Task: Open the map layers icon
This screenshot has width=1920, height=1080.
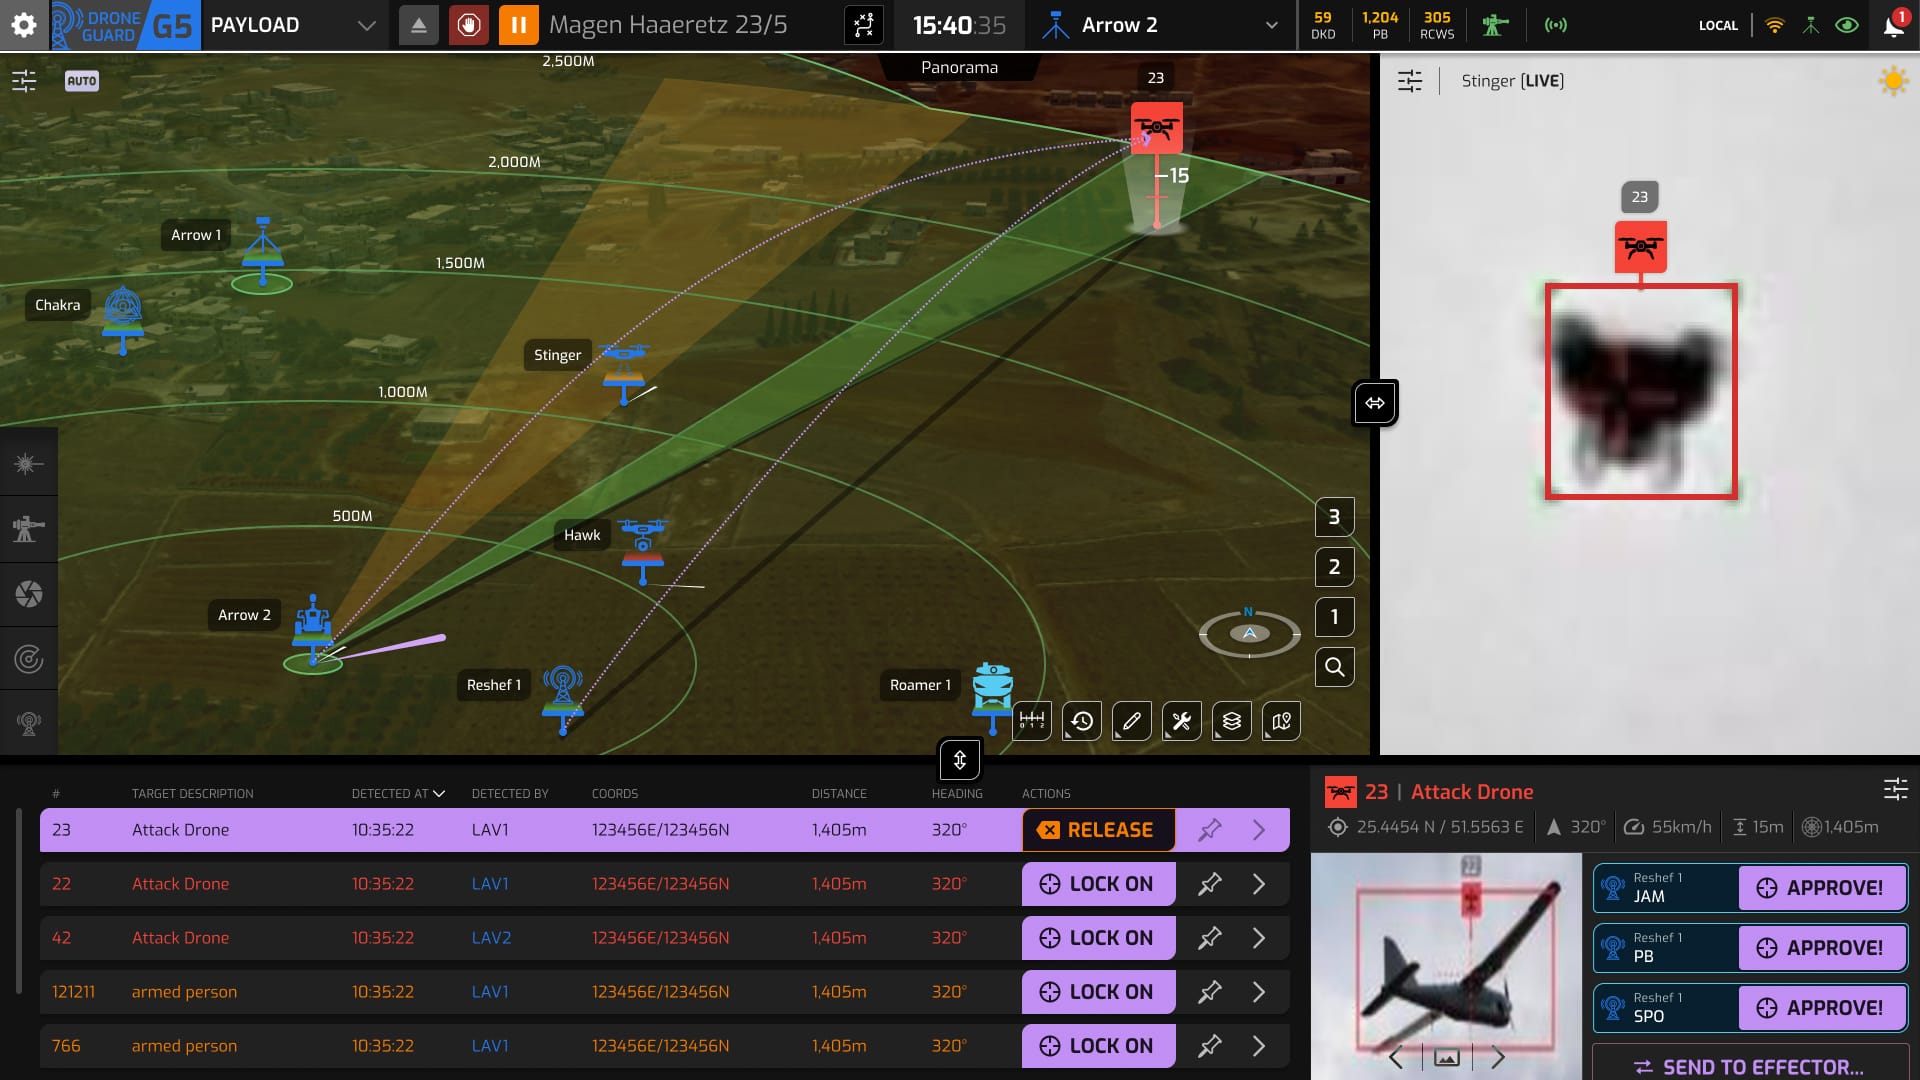Action: click(x=1232, y=720)
